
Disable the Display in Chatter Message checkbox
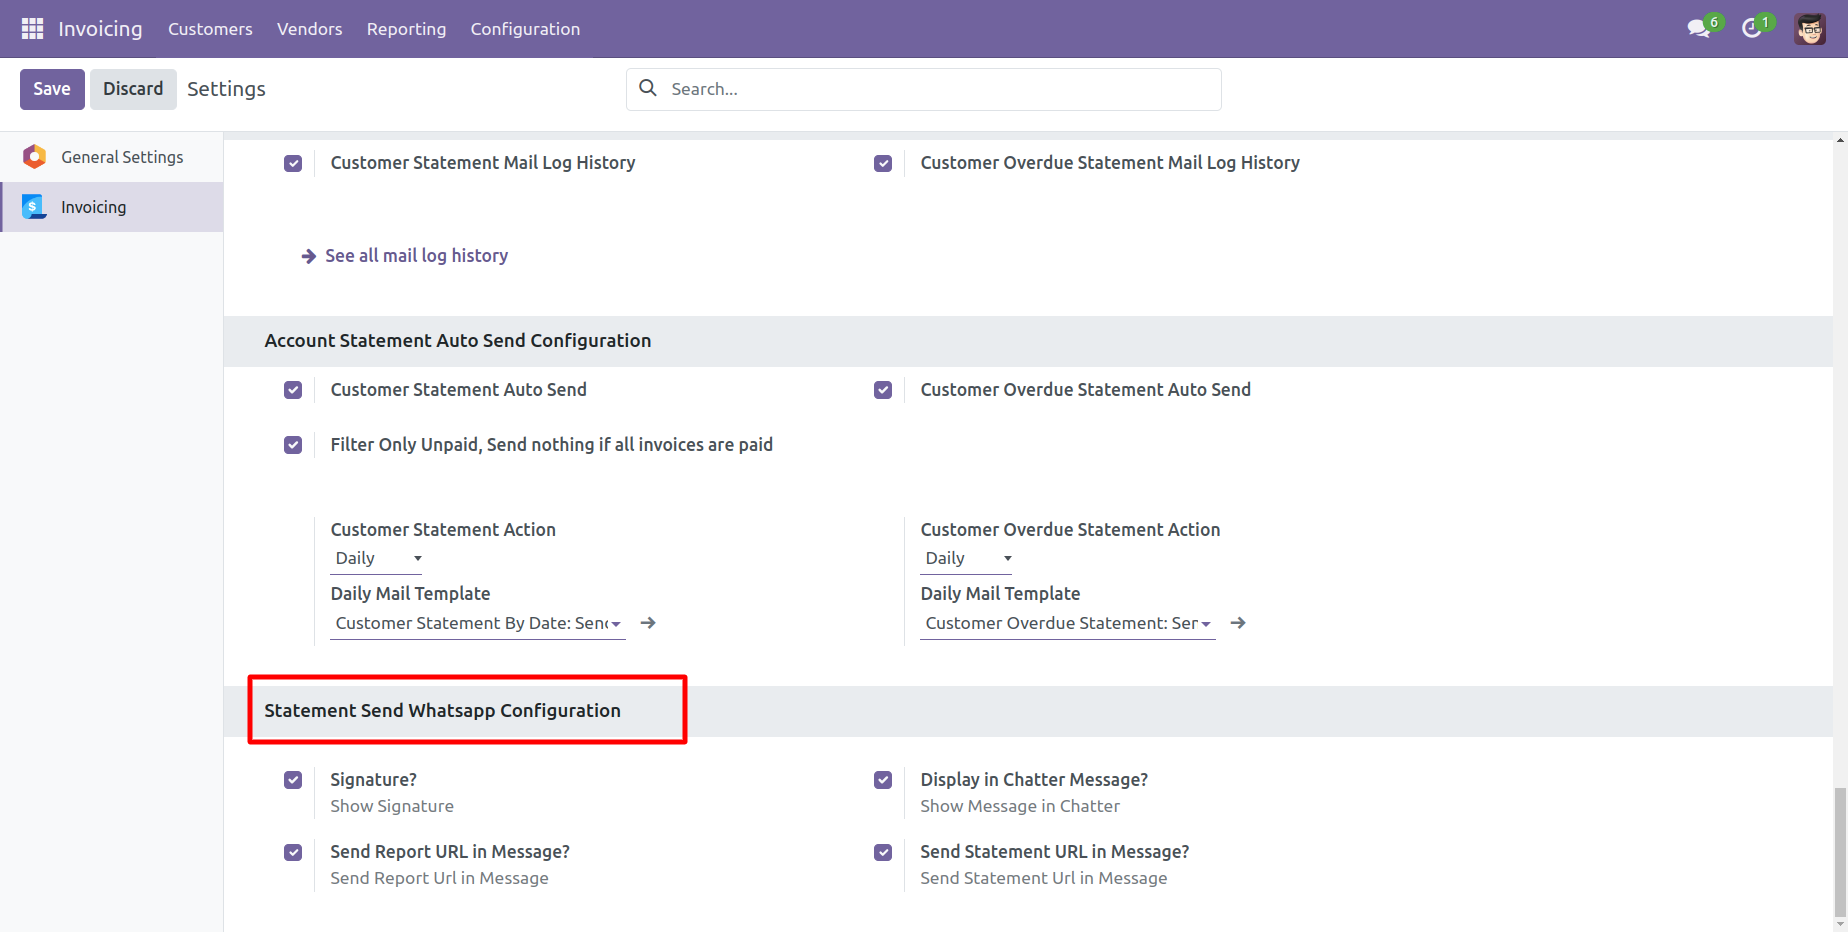pyautogui.click(x=883, y=780)
